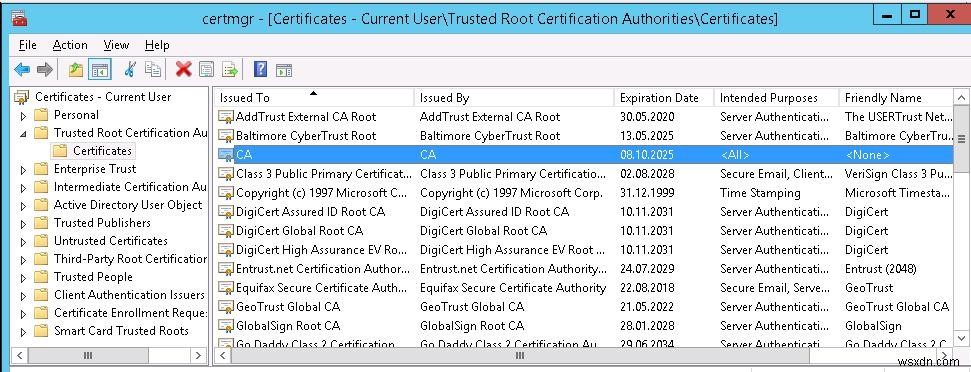
Task: Toggle the Show/Hide Console Tree icon
Action: point(99,69)
